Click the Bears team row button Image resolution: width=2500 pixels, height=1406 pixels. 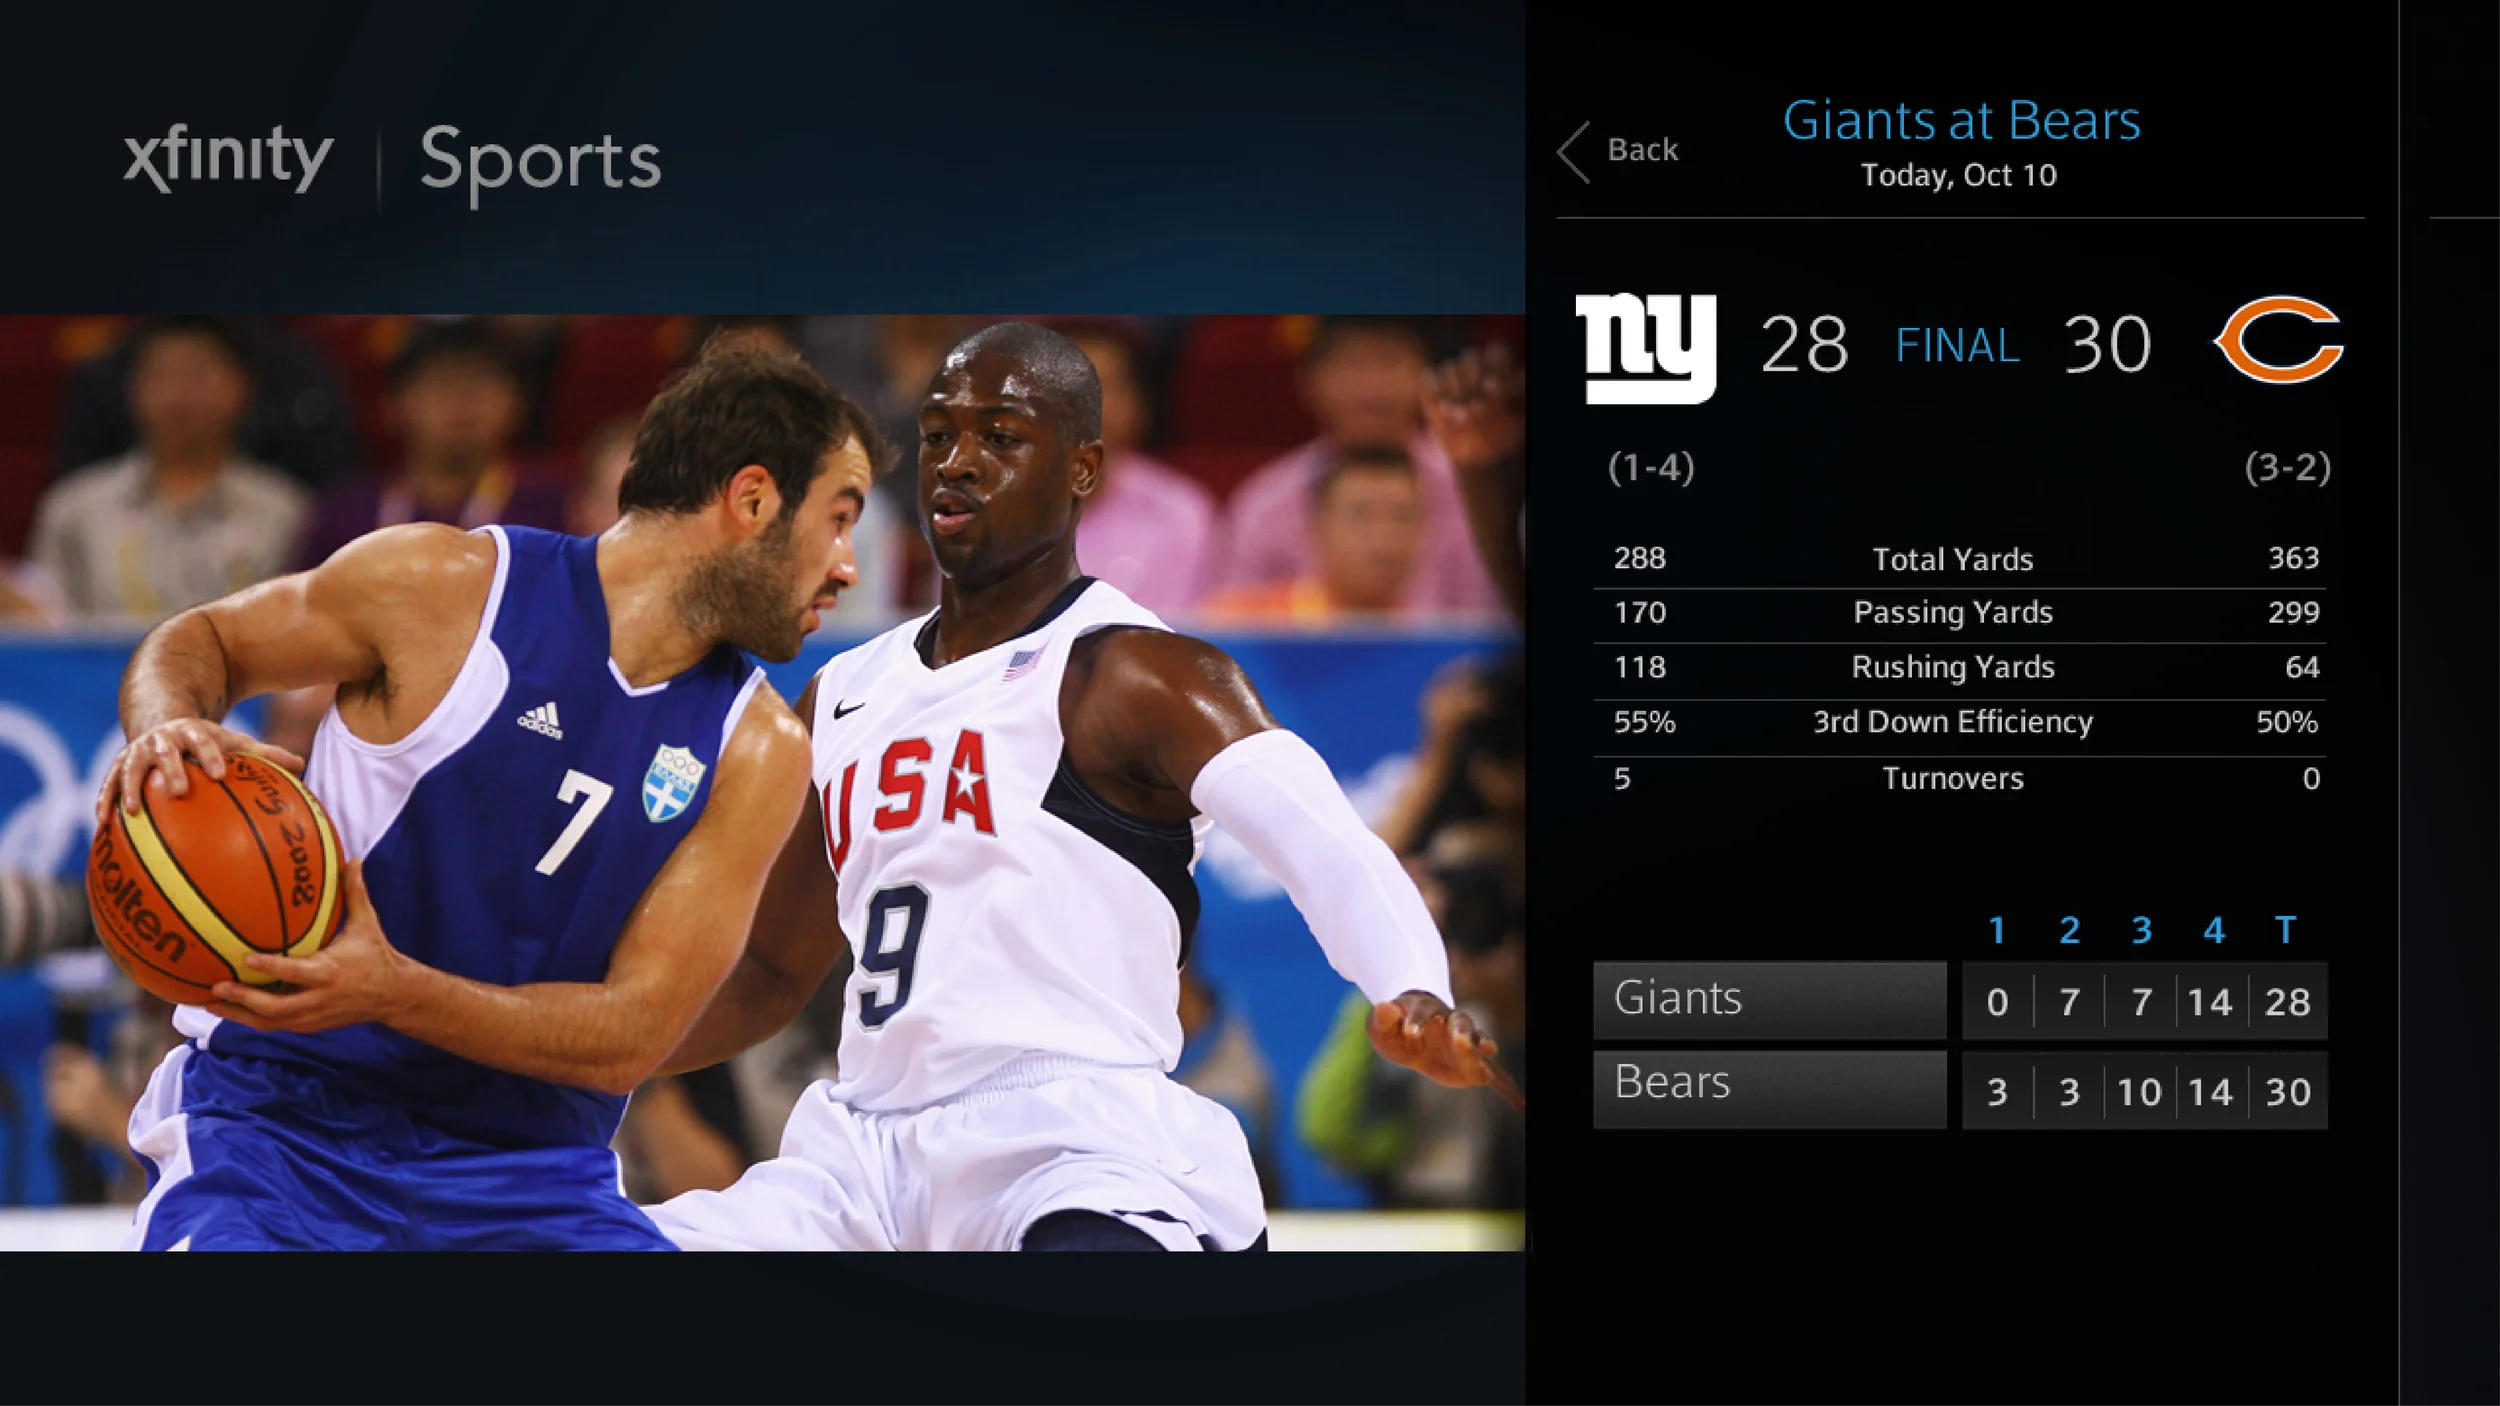tap(1770, 1089)
